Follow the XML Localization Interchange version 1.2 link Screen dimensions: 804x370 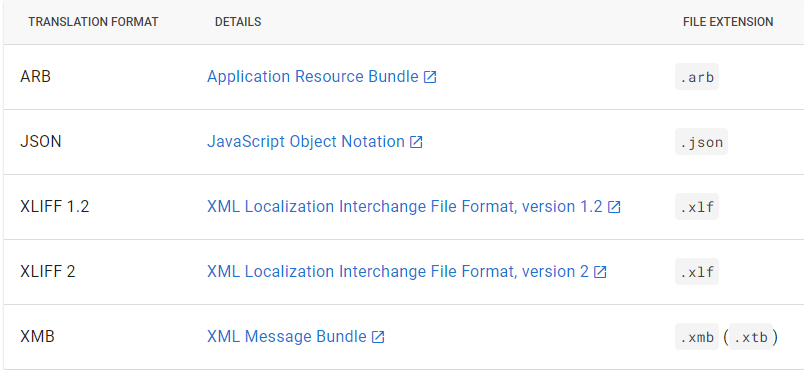tap(405, 207)
